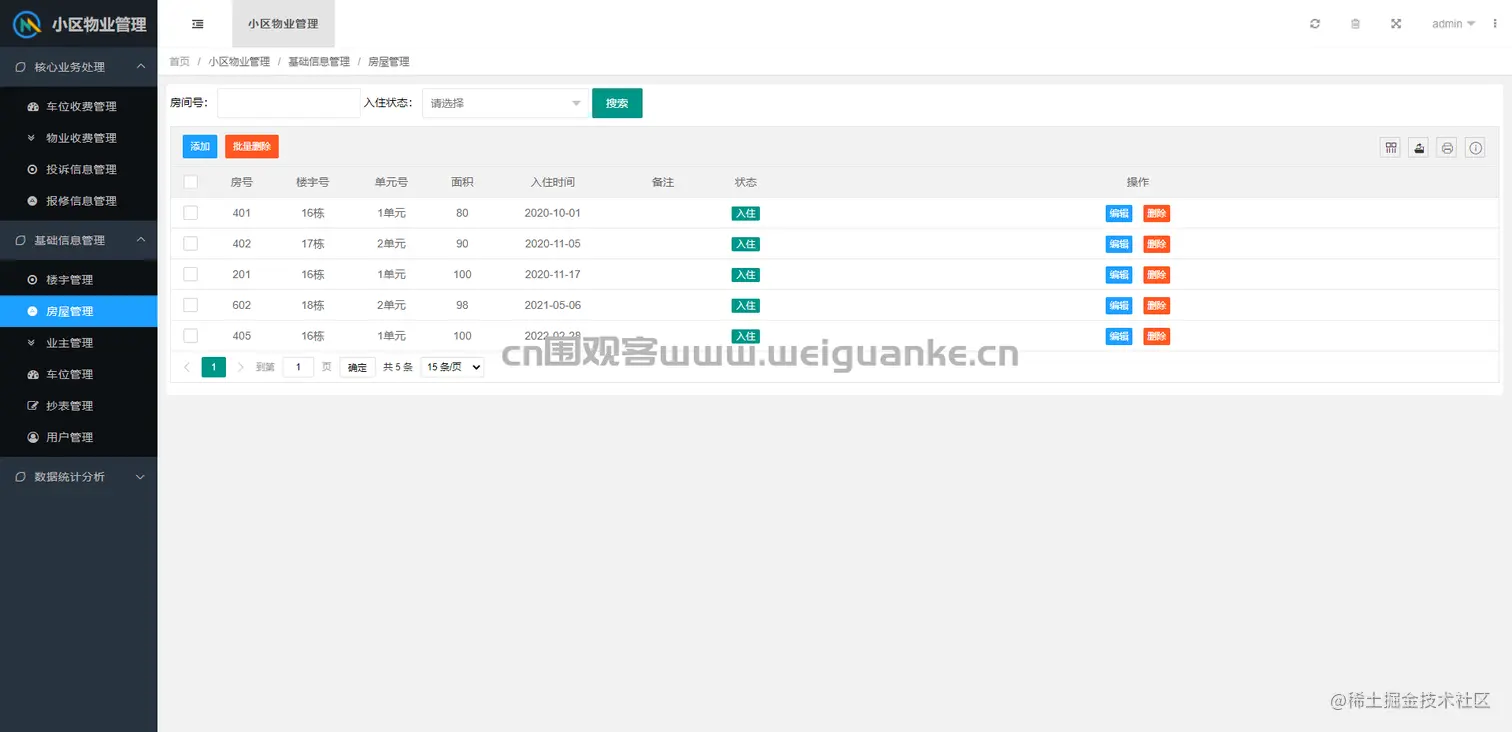
Task: Click the 搜索 search button
Action: click(617, 103)
